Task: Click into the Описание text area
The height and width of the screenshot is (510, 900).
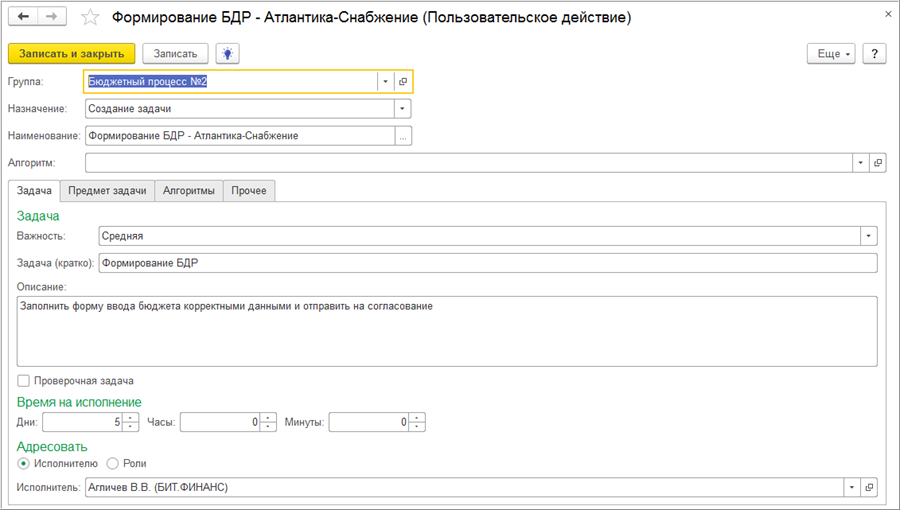Action: (446, 330)
